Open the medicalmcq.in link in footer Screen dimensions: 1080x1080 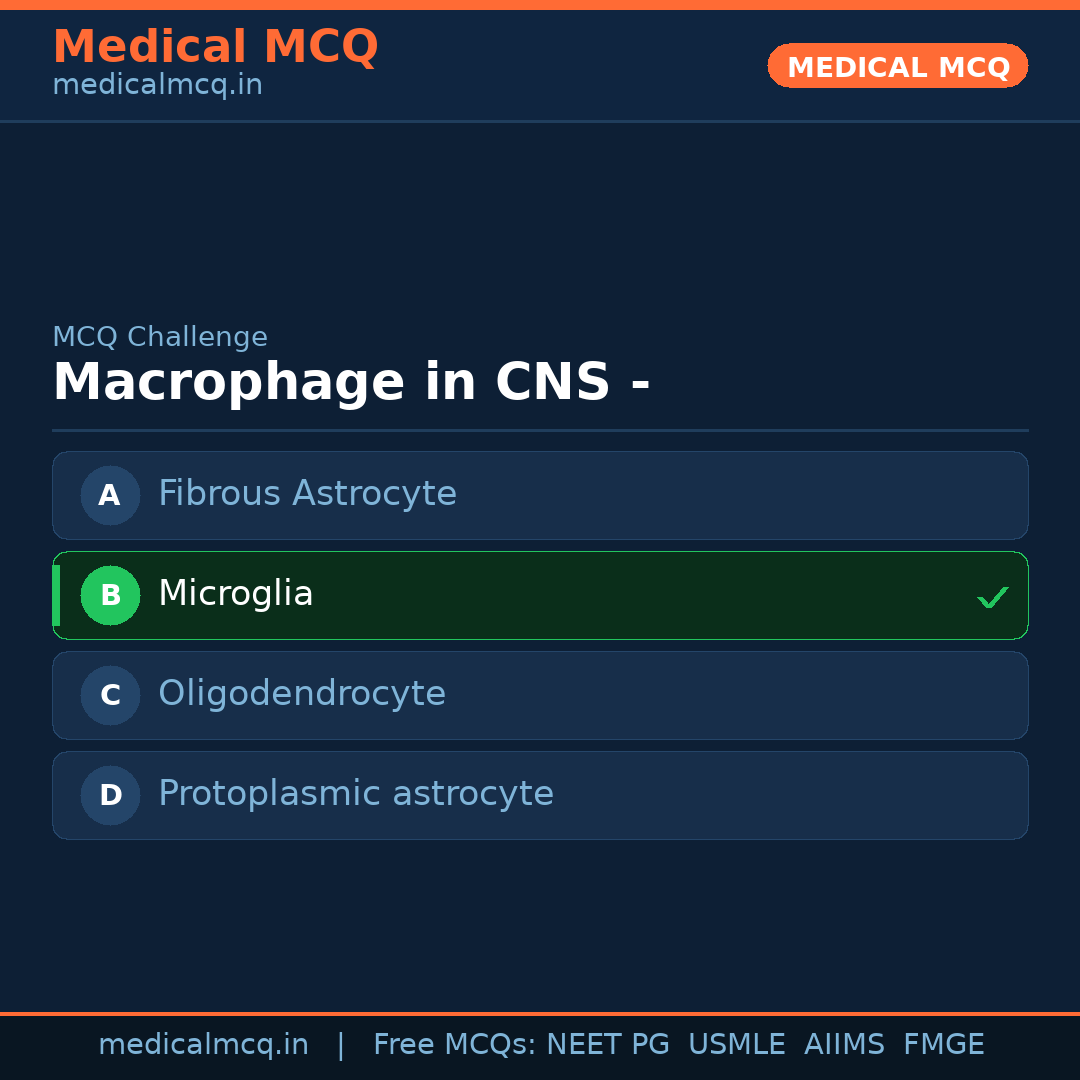pos(204,1044)
